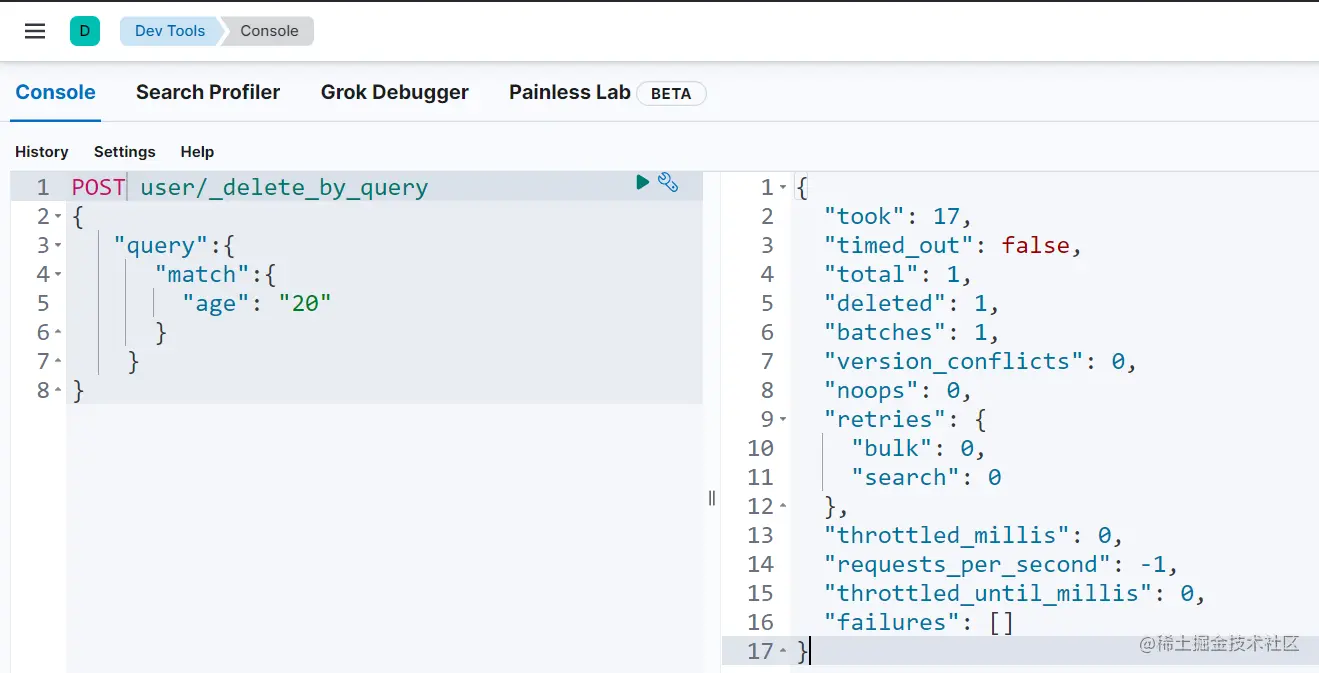
Task: Open the hamburger navigation menu
Action: click(x=35, y=31)
